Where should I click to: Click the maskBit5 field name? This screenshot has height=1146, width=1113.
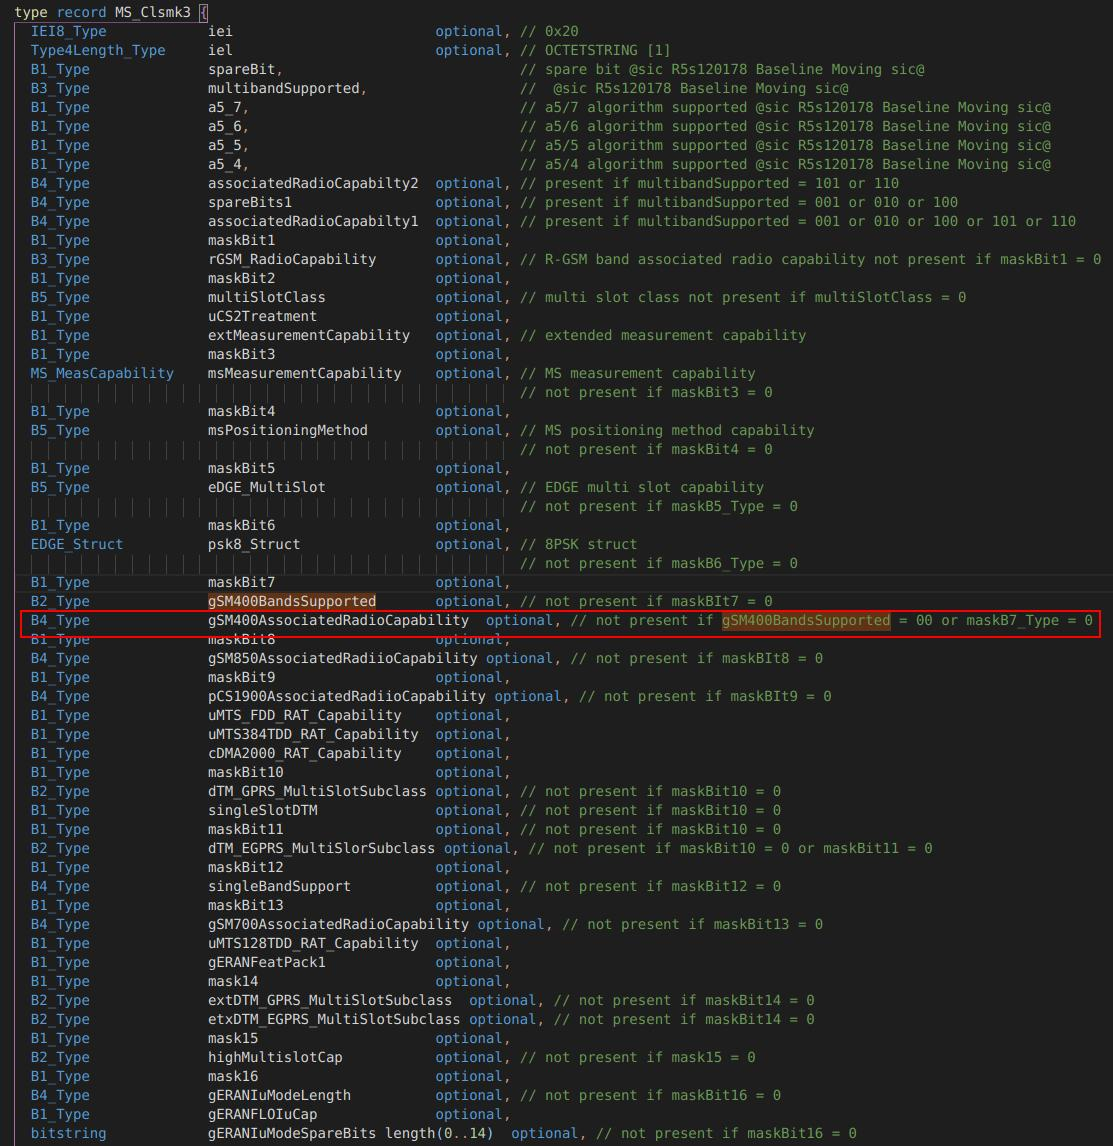point(241,468)
